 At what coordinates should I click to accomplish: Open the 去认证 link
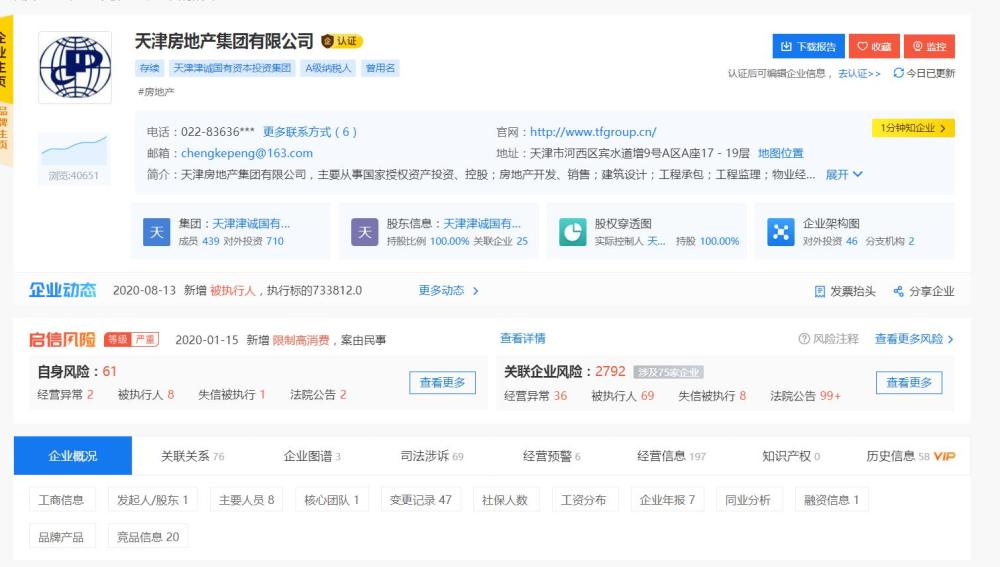(x=858, y=73)
